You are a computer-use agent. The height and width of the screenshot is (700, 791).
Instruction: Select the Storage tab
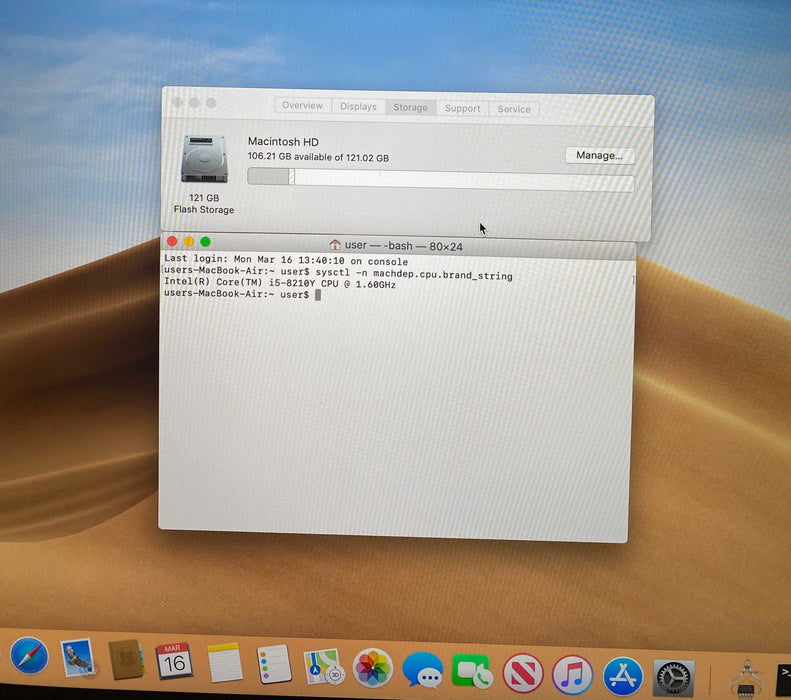[x=411, y=107]
